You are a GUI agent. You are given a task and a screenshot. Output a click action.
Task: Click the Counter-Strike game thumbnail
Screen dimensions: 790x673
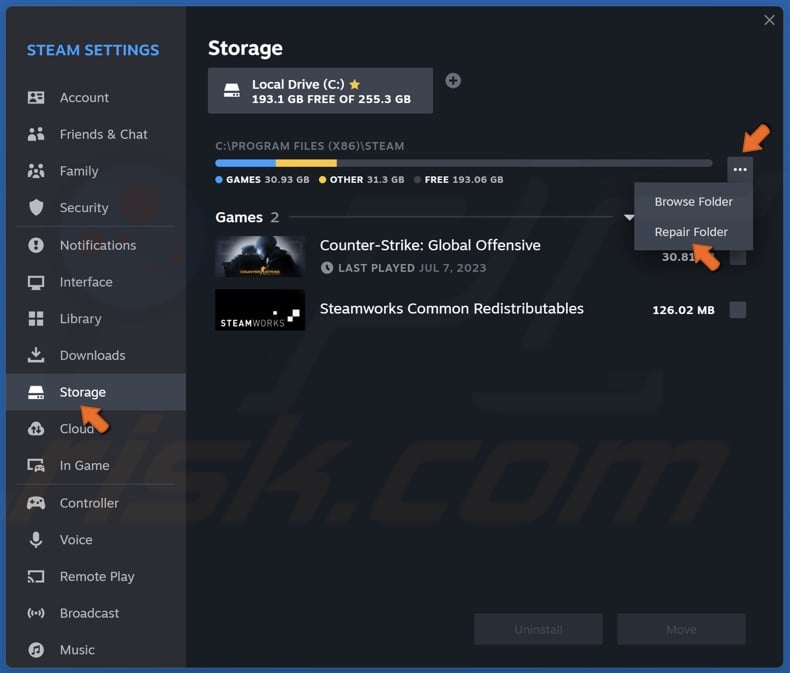260,257
